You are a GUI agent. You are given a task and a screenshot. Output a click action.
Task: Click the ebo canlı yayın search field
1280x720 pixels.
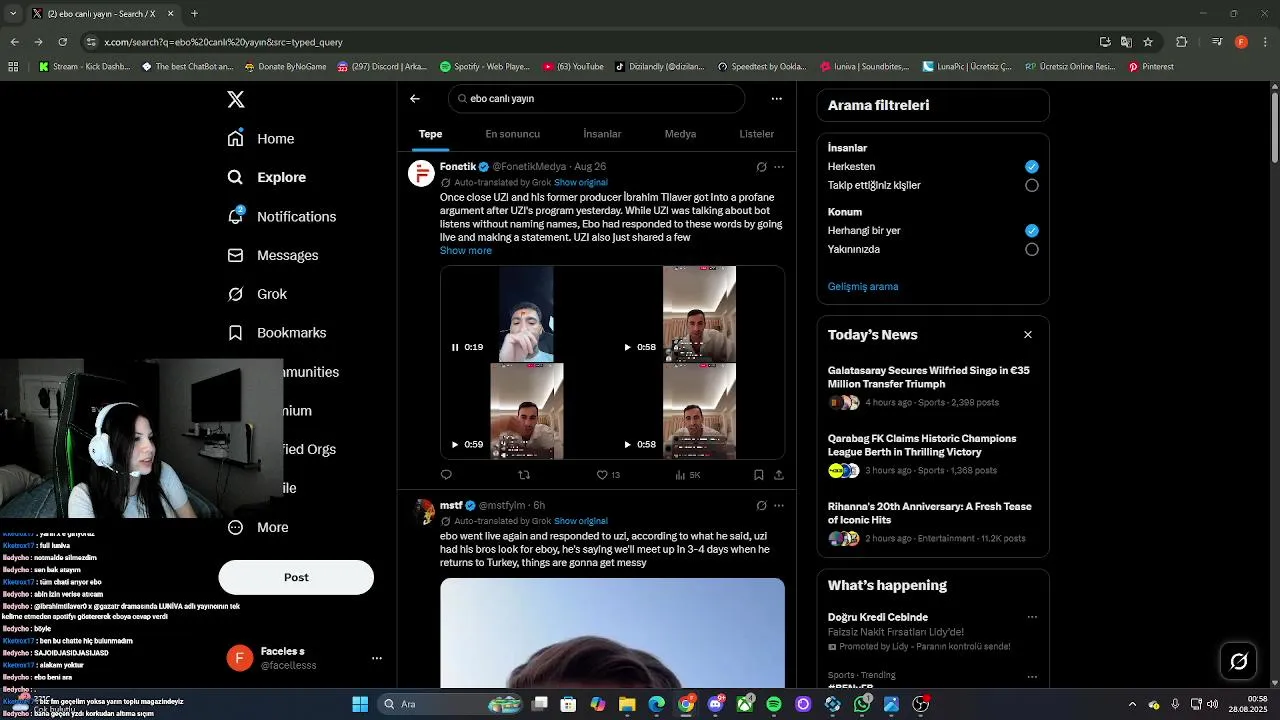point(596,99)
